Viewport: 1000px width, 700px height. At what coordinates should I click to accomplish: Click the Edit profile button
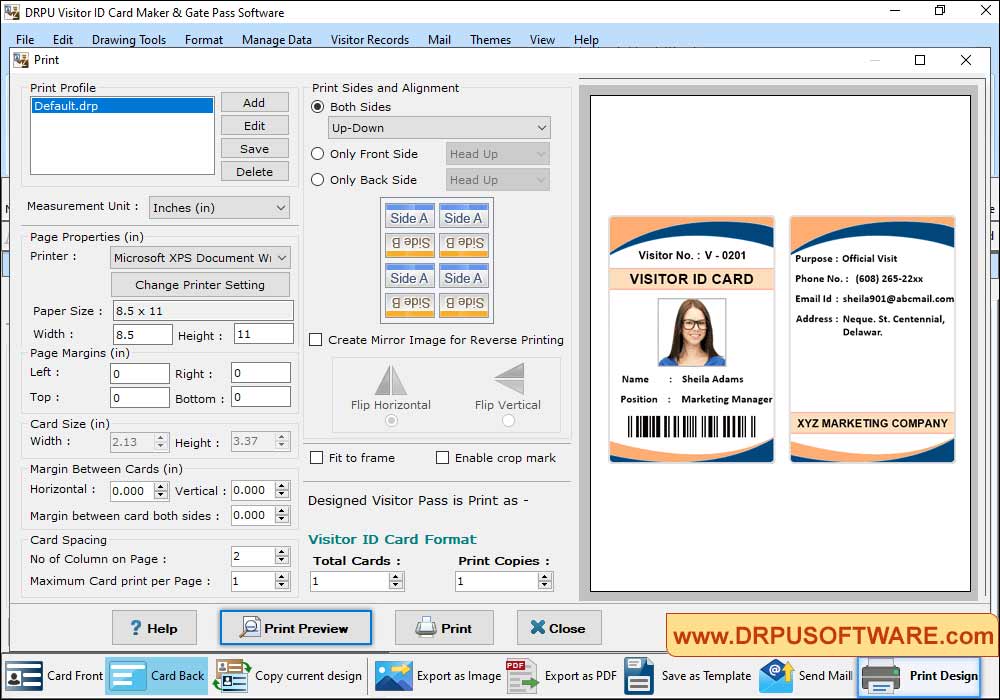254,126
